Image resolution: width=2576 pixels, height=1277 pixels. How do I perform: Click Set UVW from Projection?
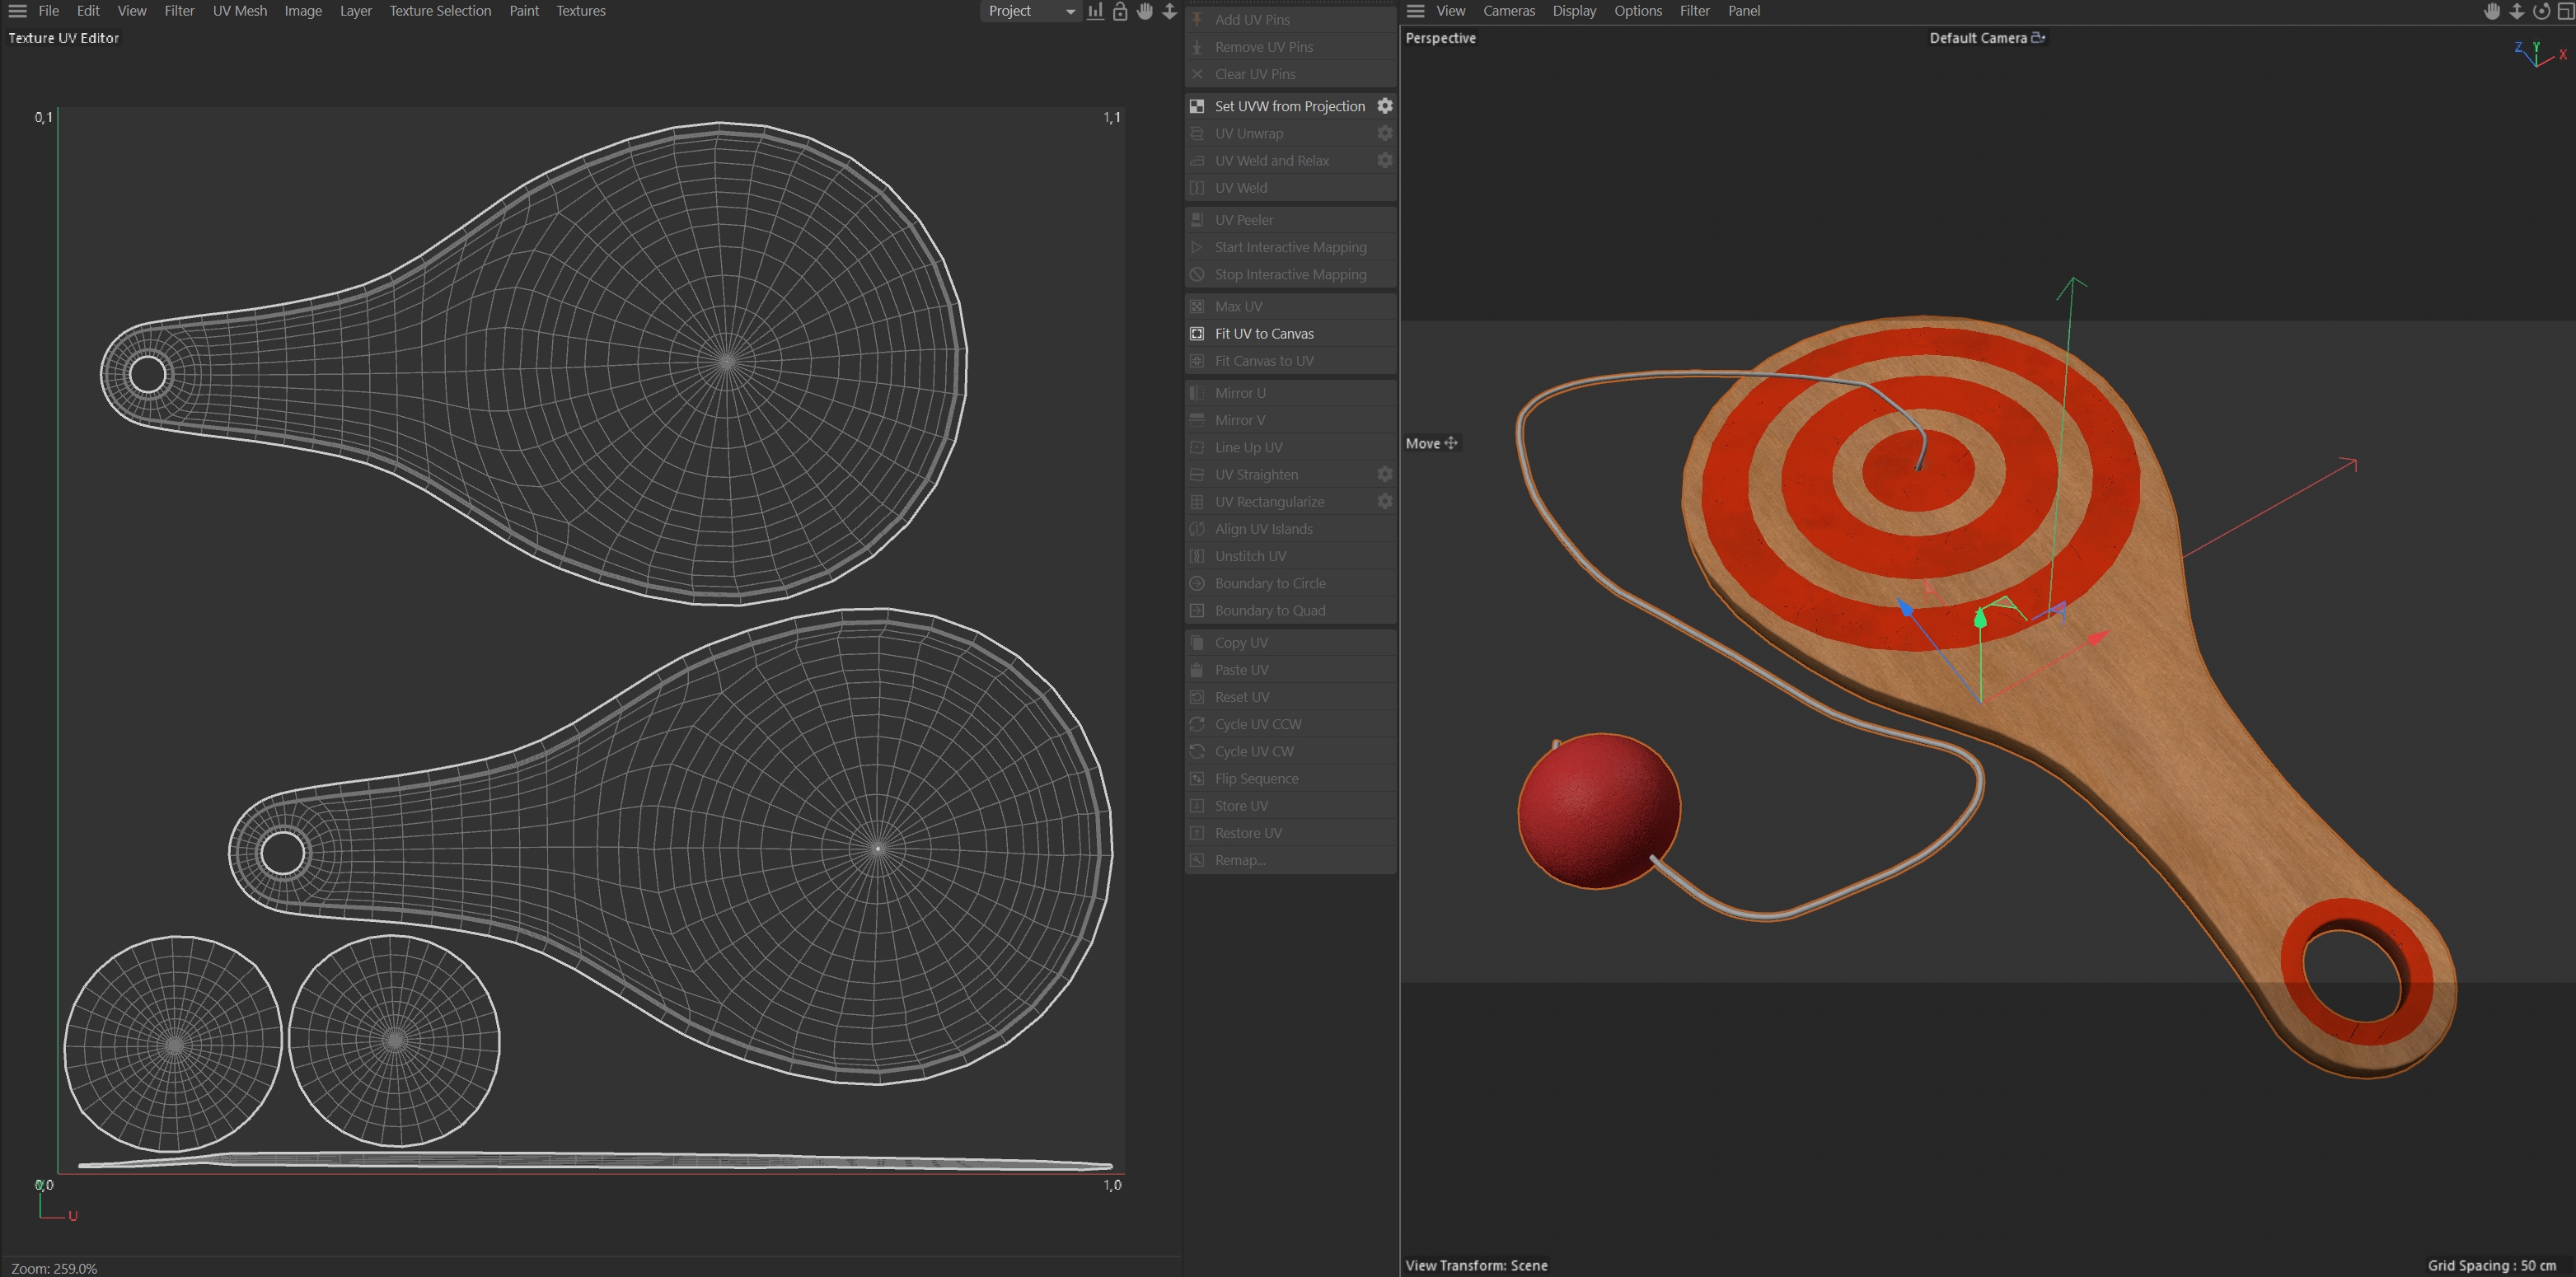tap(1289, 106)
